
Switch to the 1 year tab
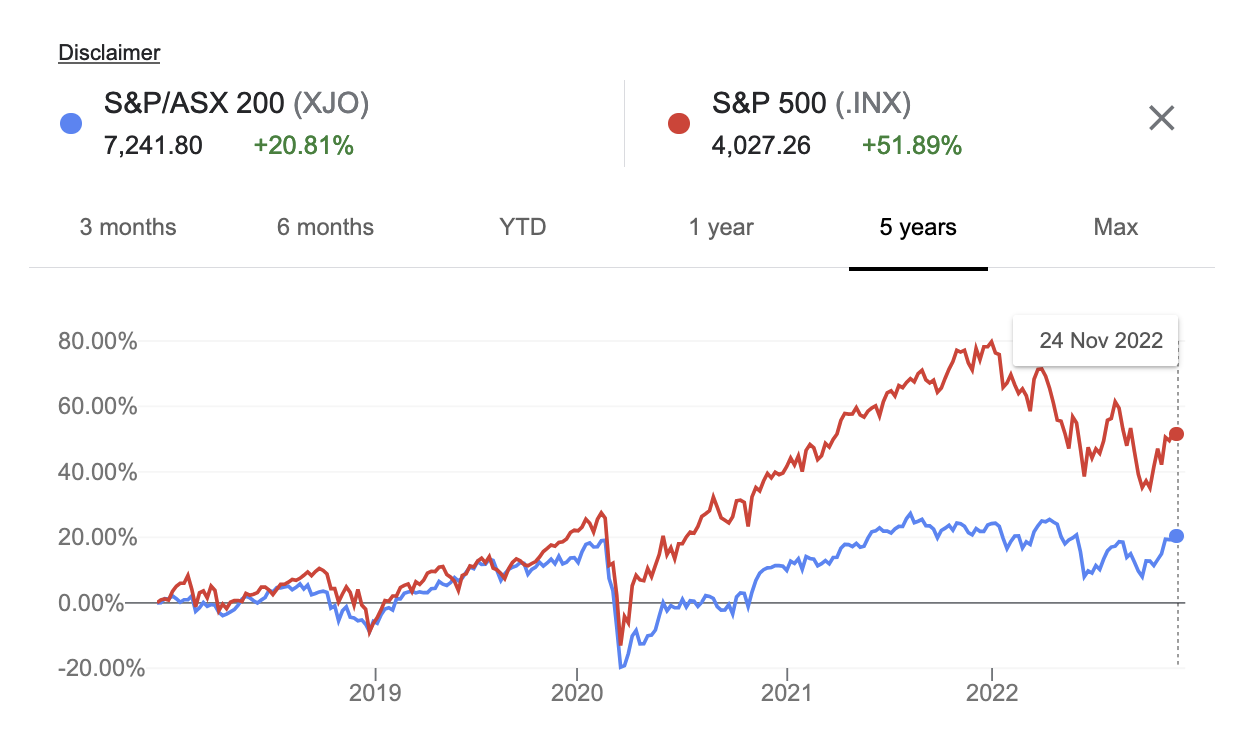(x=721, y=227)
